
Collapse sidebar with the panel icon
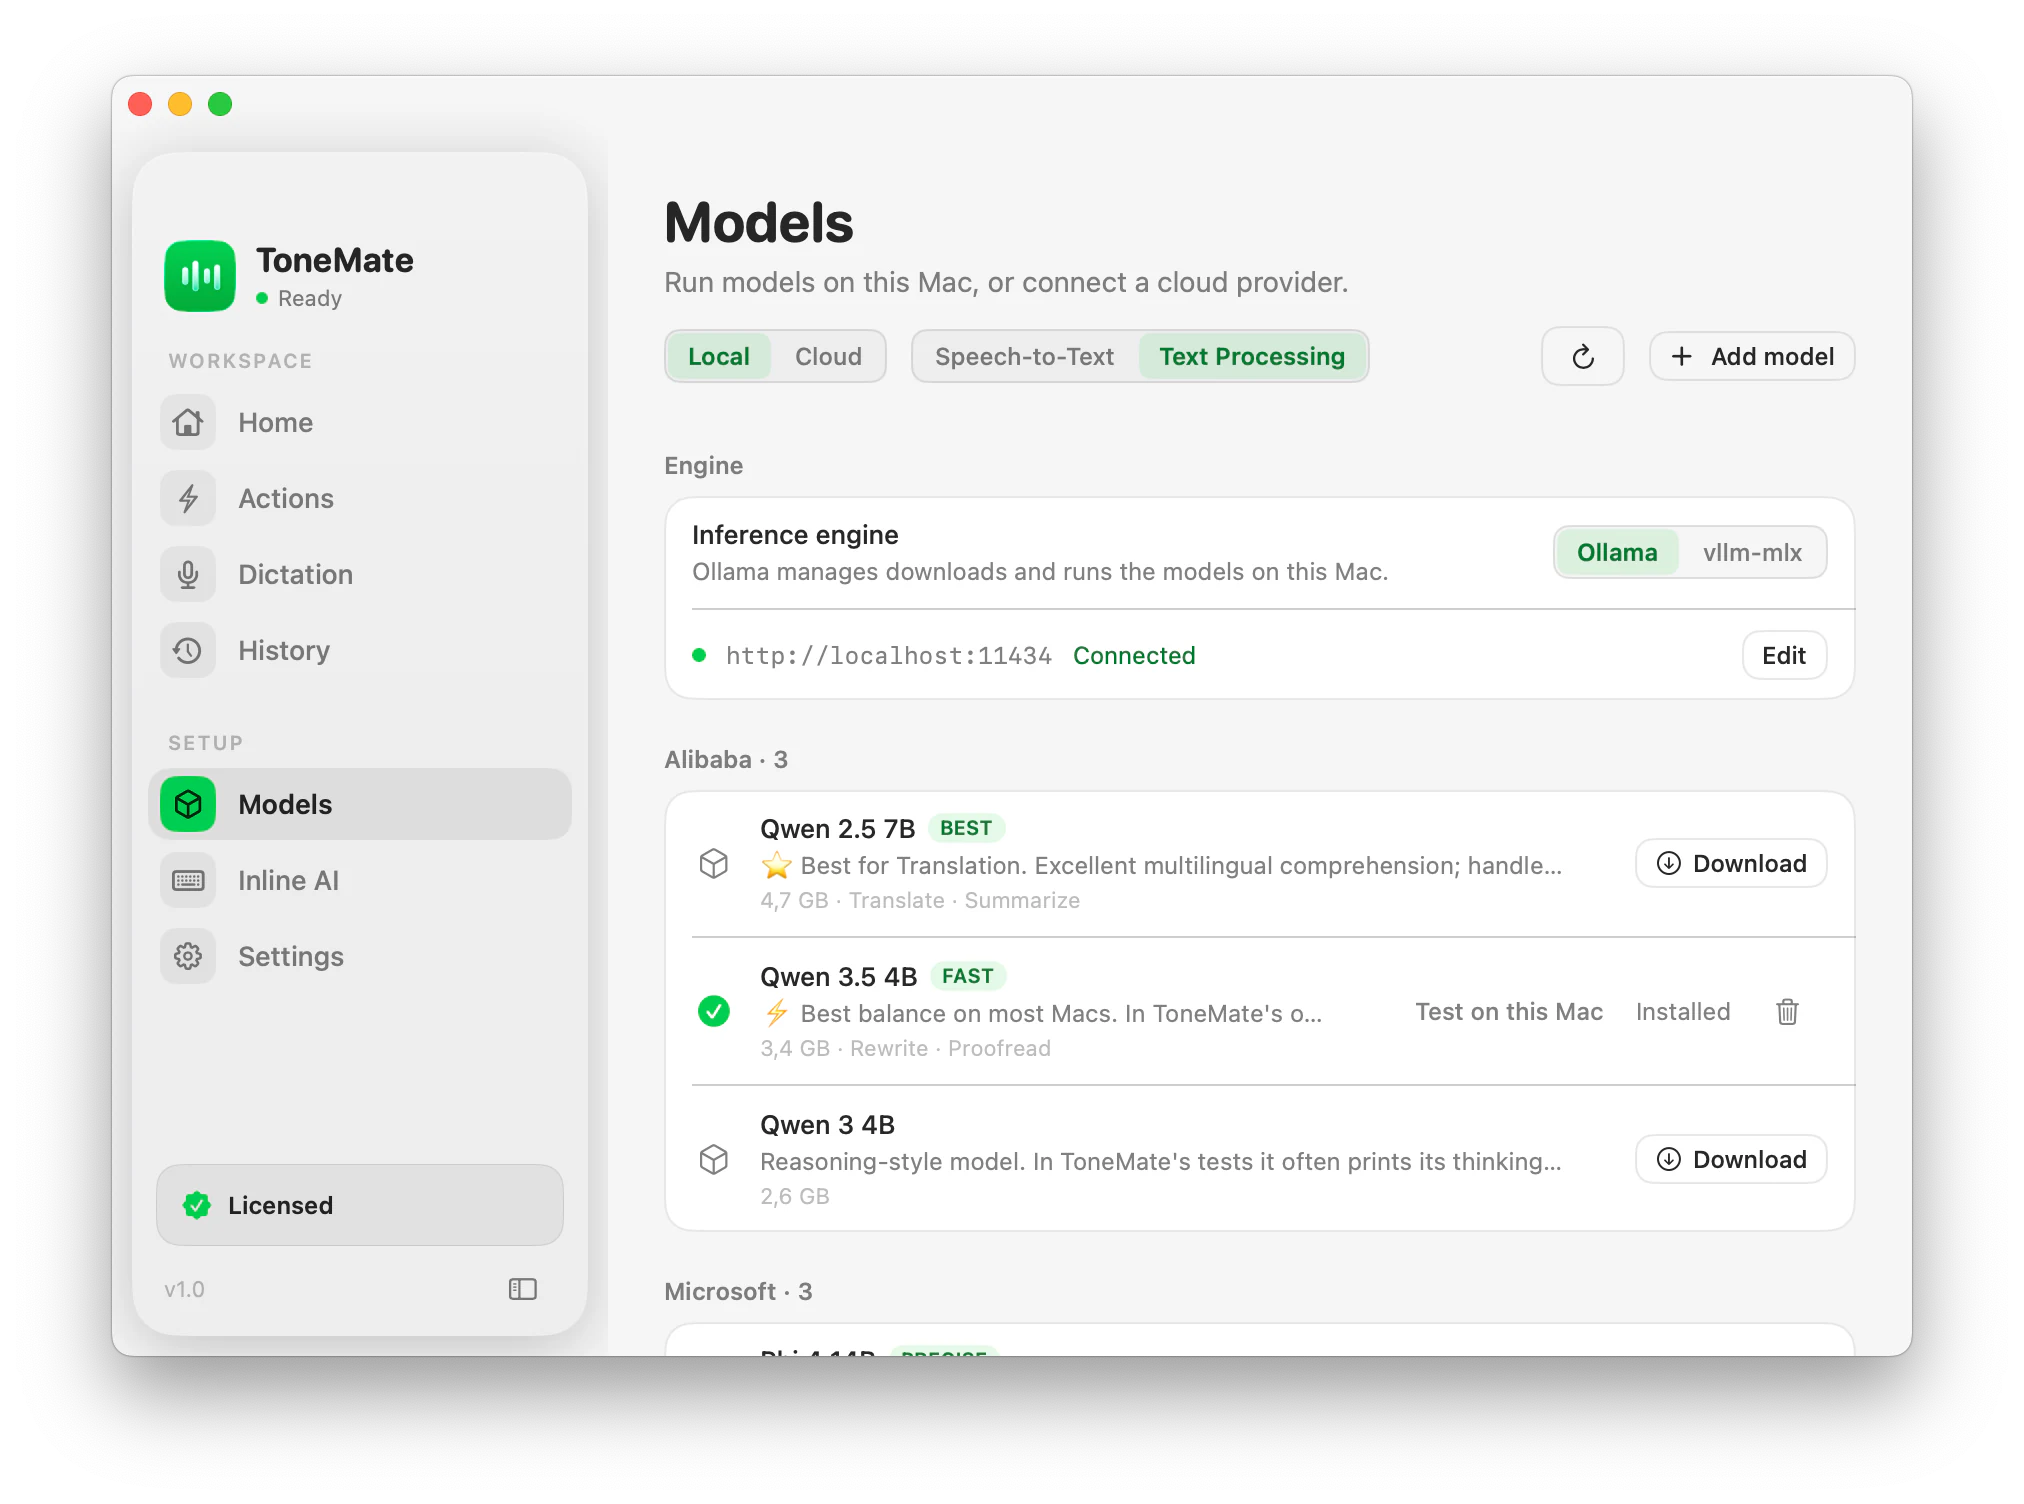point(523,1289)
